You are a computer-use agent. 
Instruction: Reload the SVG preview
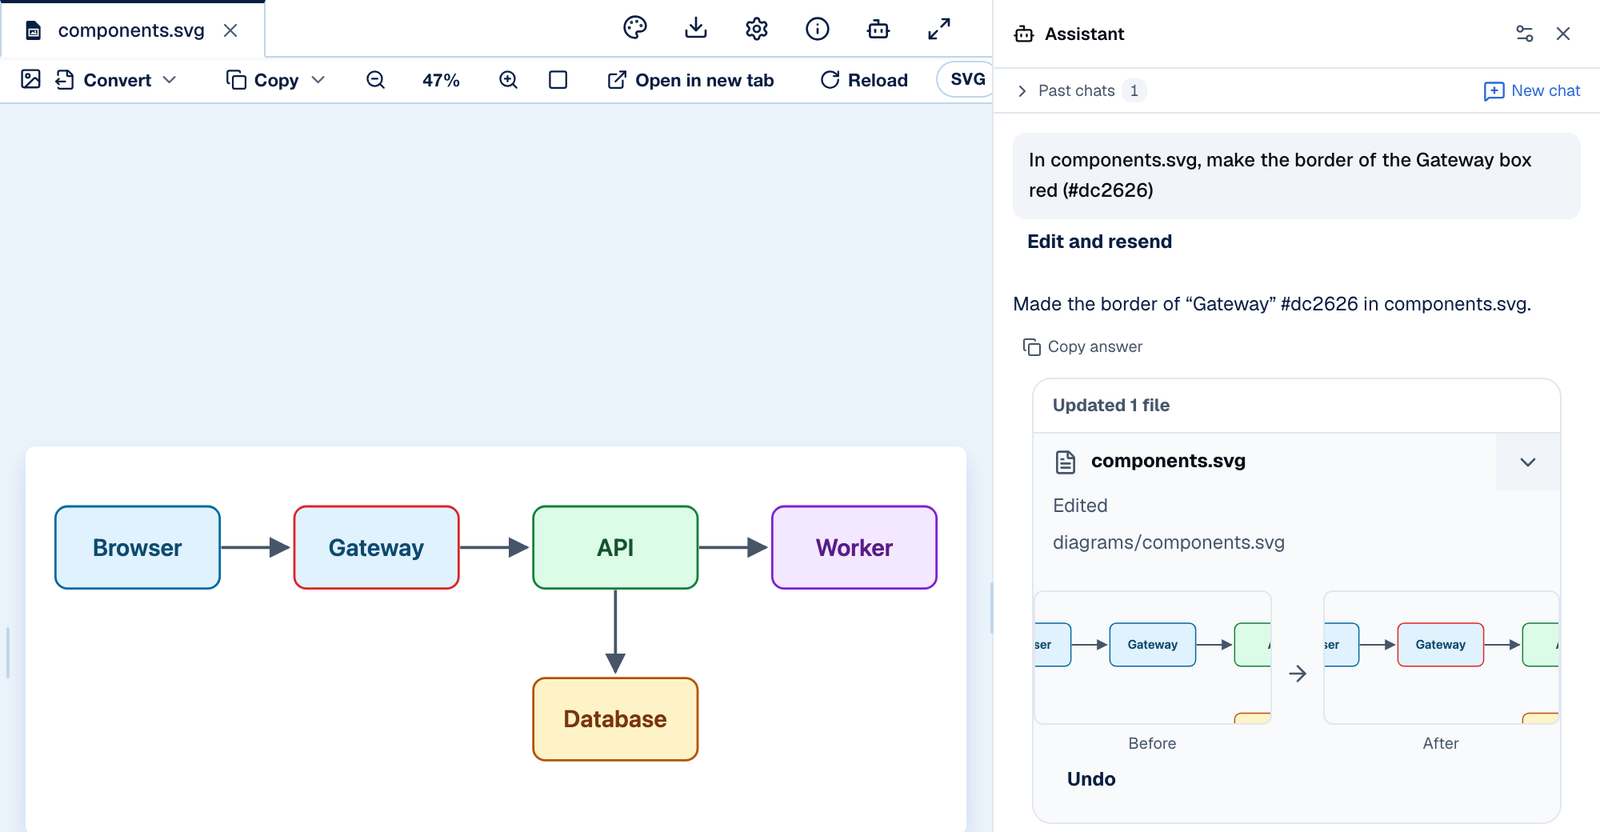point(864,80)
